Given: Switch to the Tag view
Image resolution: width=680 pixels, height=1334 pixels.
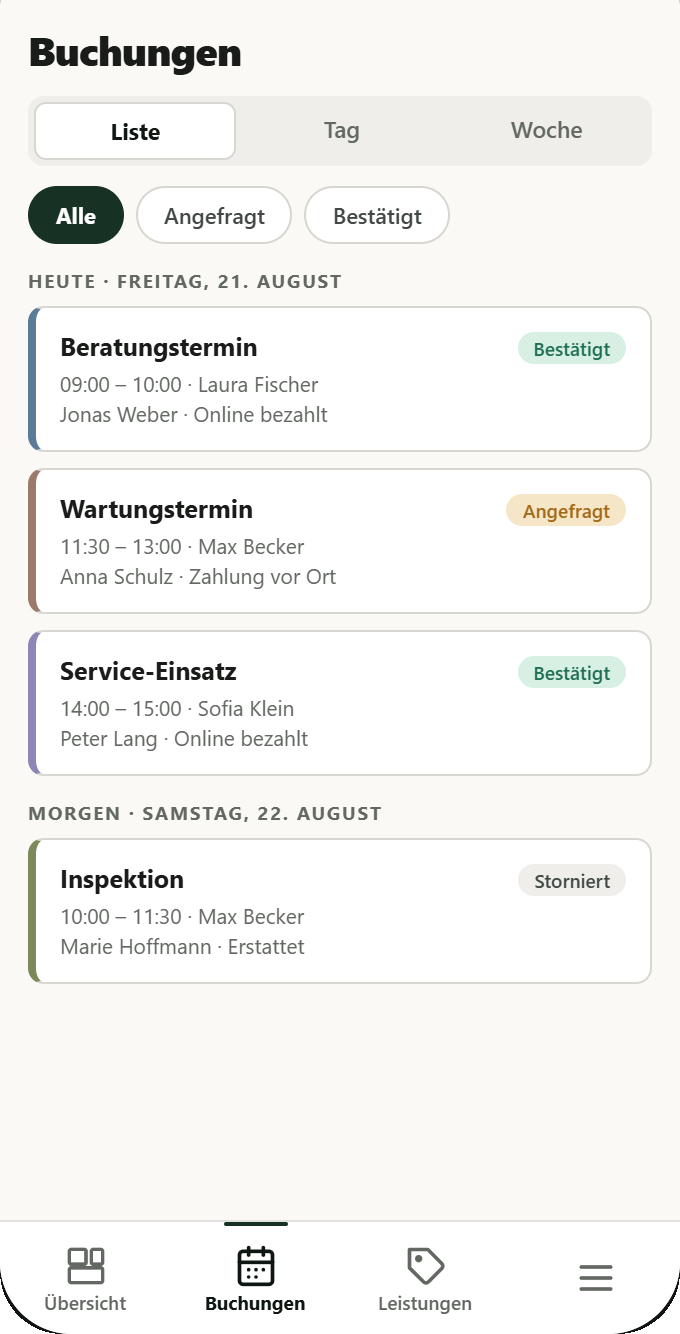Looking at the screenshot, I should 341,131.
